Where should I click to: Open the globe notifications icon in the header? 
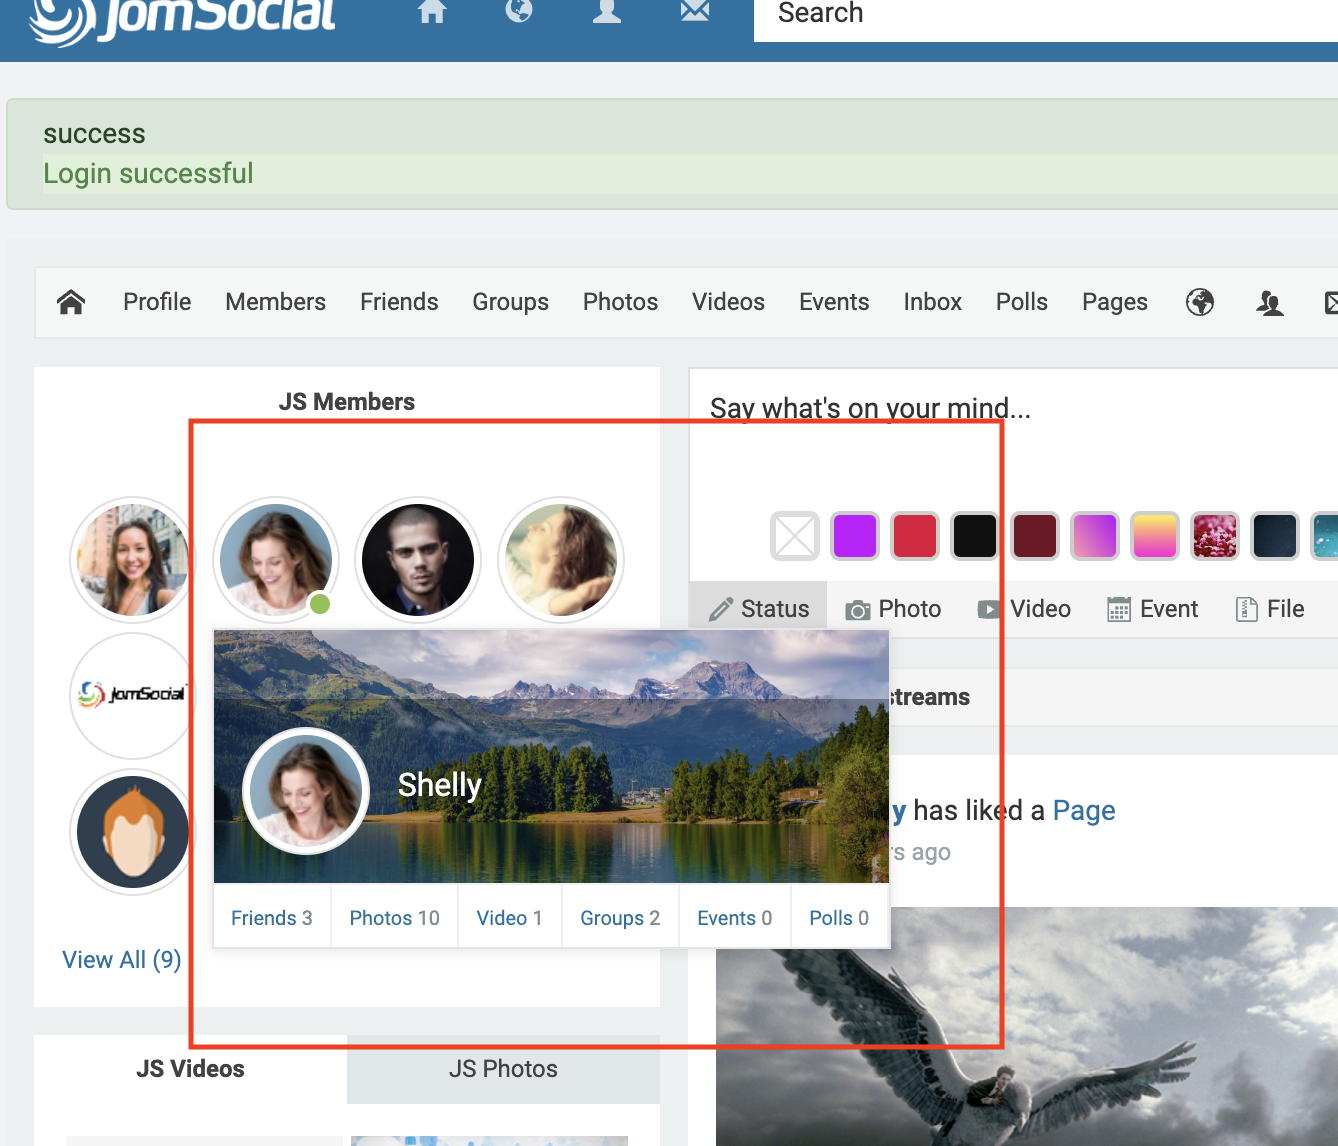[x=519, y=11]
